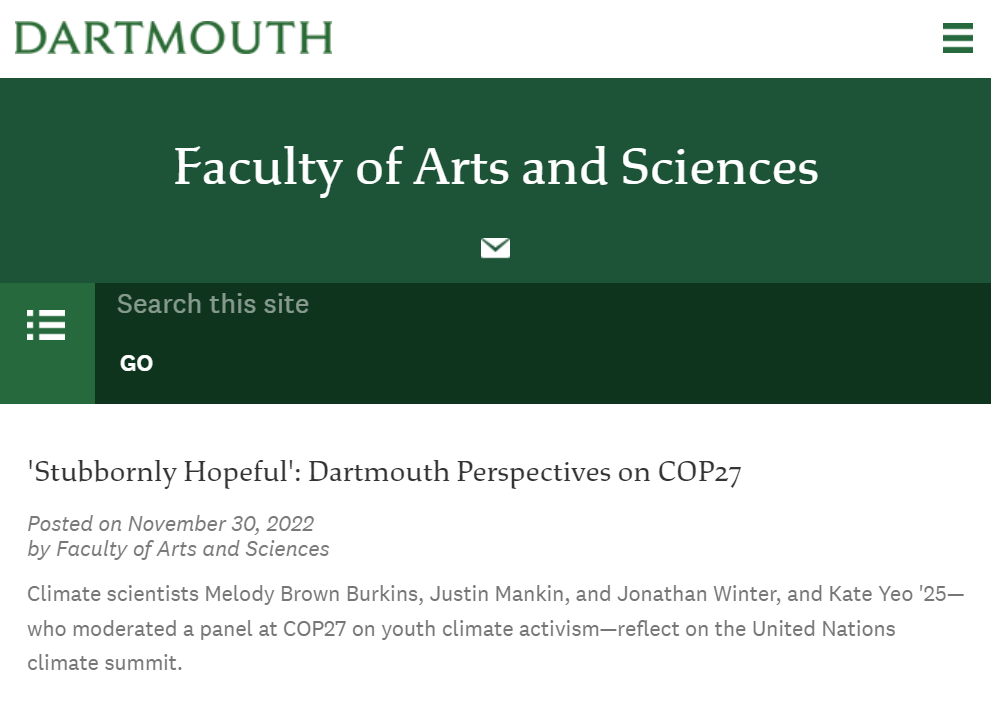Click the envelope email icon
The width and height of the screenshot is (991, 708).
click(495, 247)
